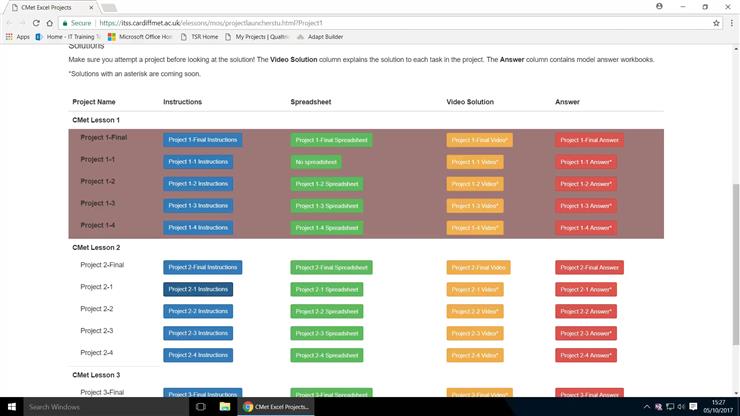The width and height of the screenshot is (740, 416).
Task: Click the CMet Lesson 1 heading
Action: pos(96,120)
